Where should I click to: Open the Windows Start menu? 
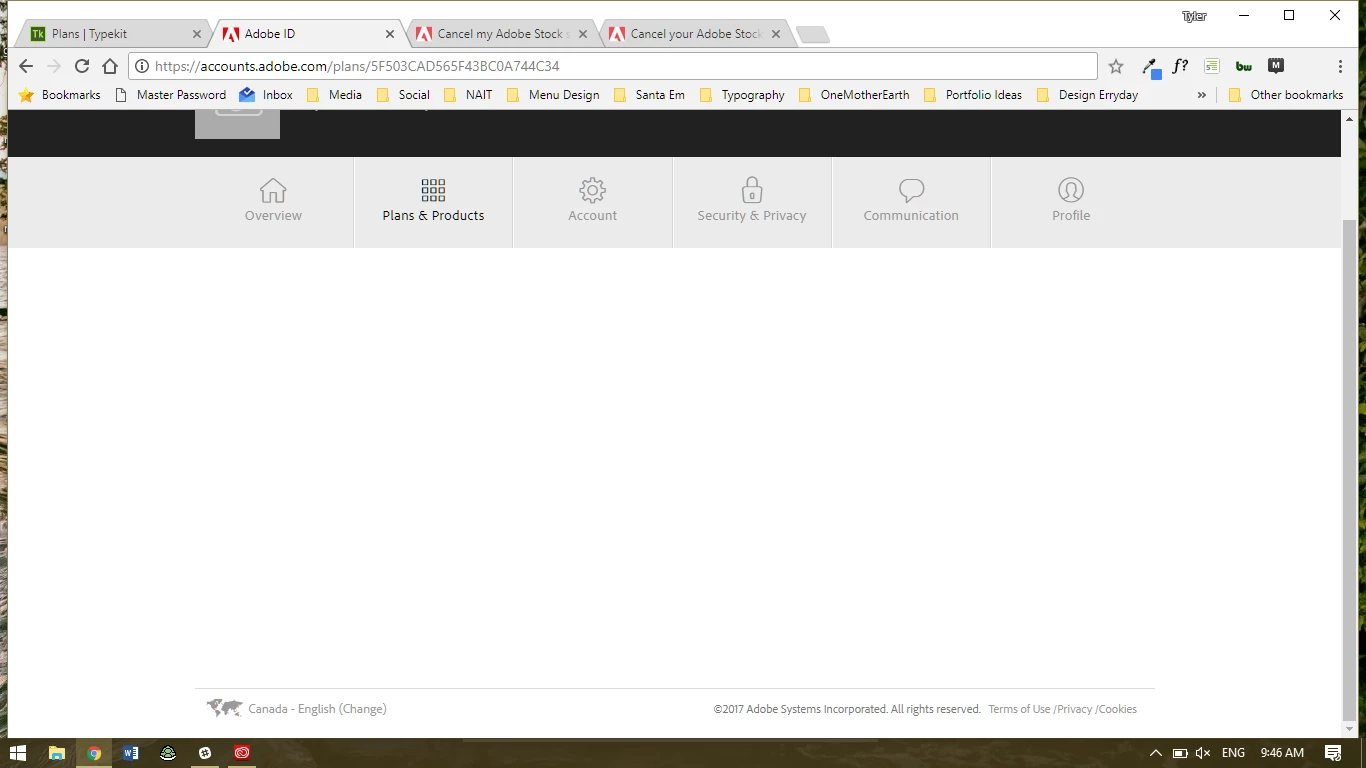pos(18,753)
